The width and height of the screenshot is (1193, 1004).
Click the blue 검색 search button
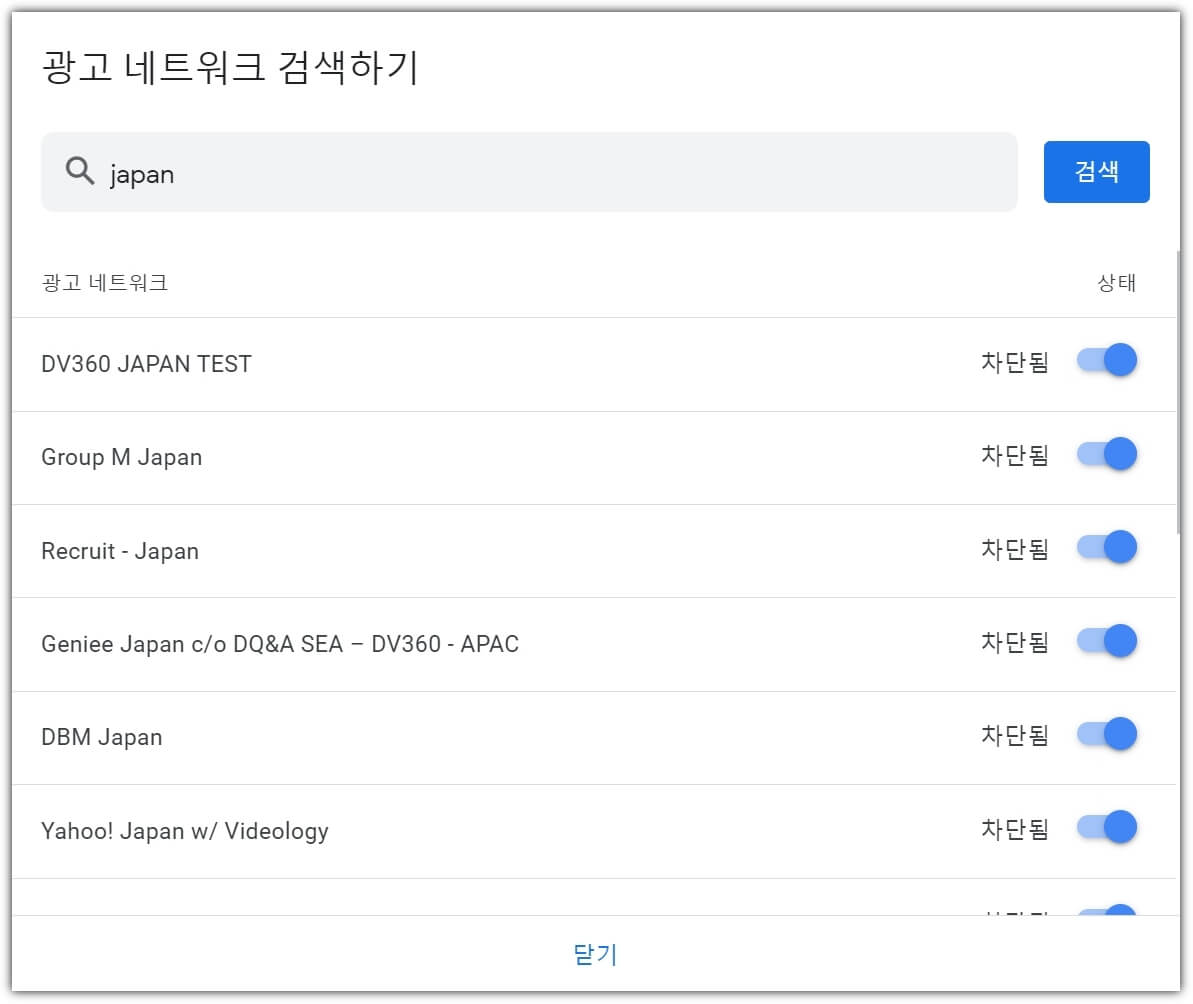coord(1096,171)
